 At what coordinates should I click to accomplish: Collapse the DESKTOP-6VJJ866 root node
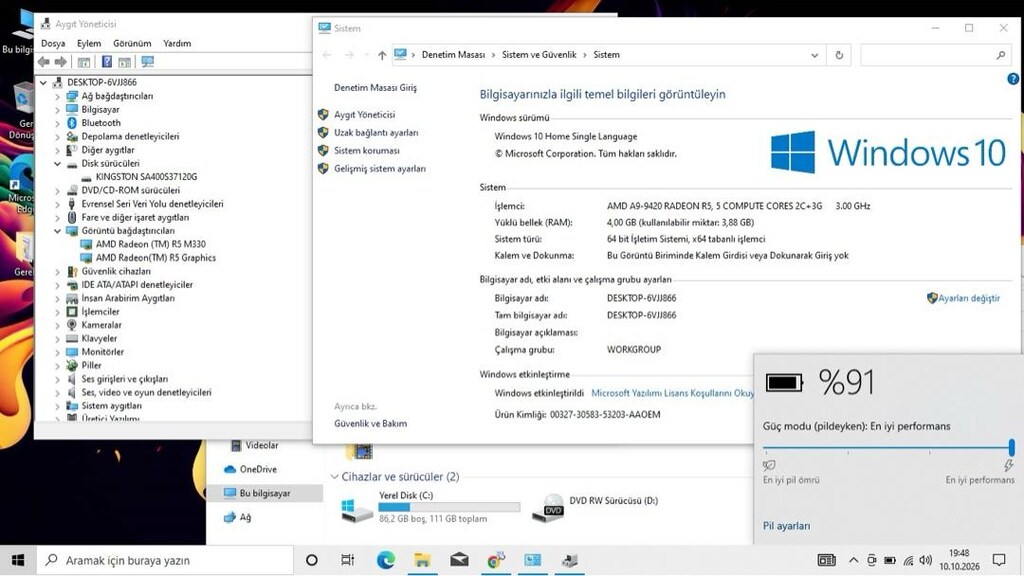tap(43, 82)
